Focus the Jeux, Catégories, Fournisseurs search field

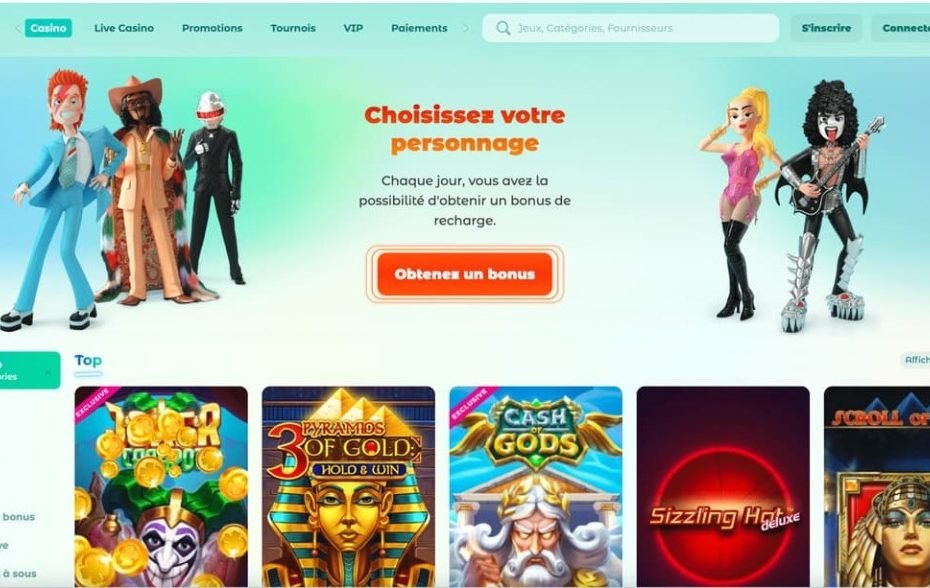click(630, 28)
